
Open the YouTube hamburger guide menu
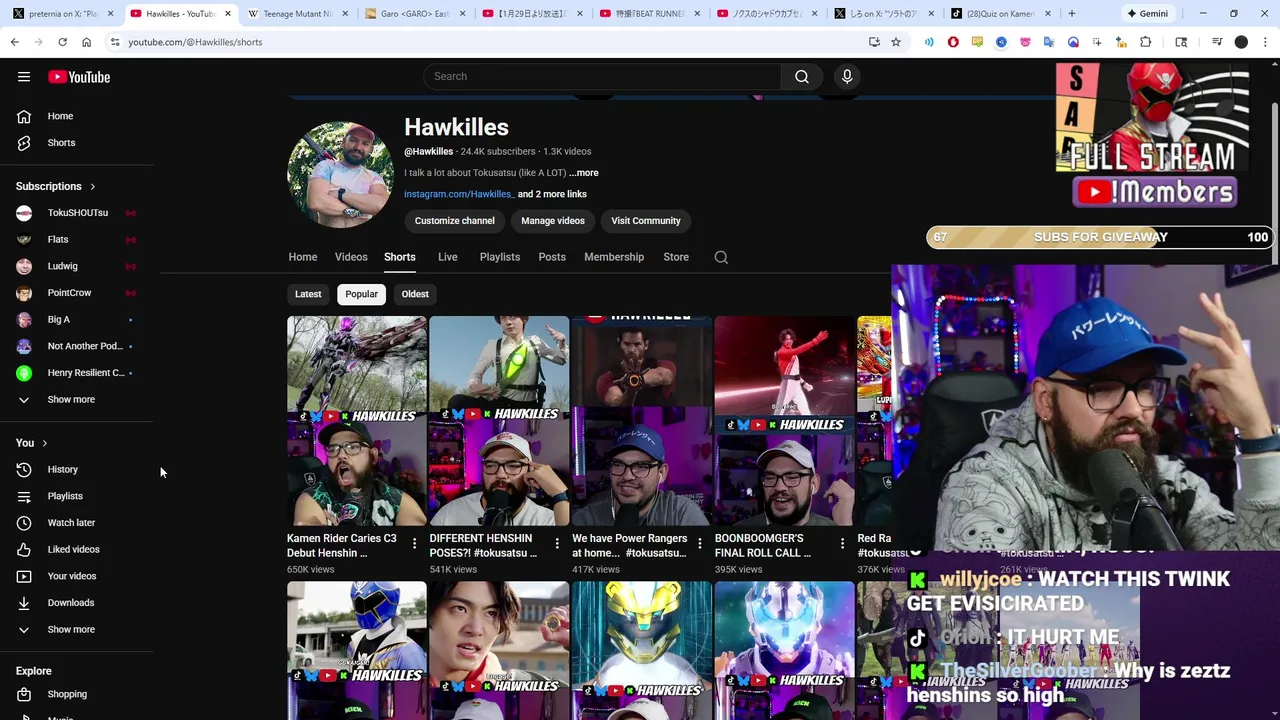24,77
